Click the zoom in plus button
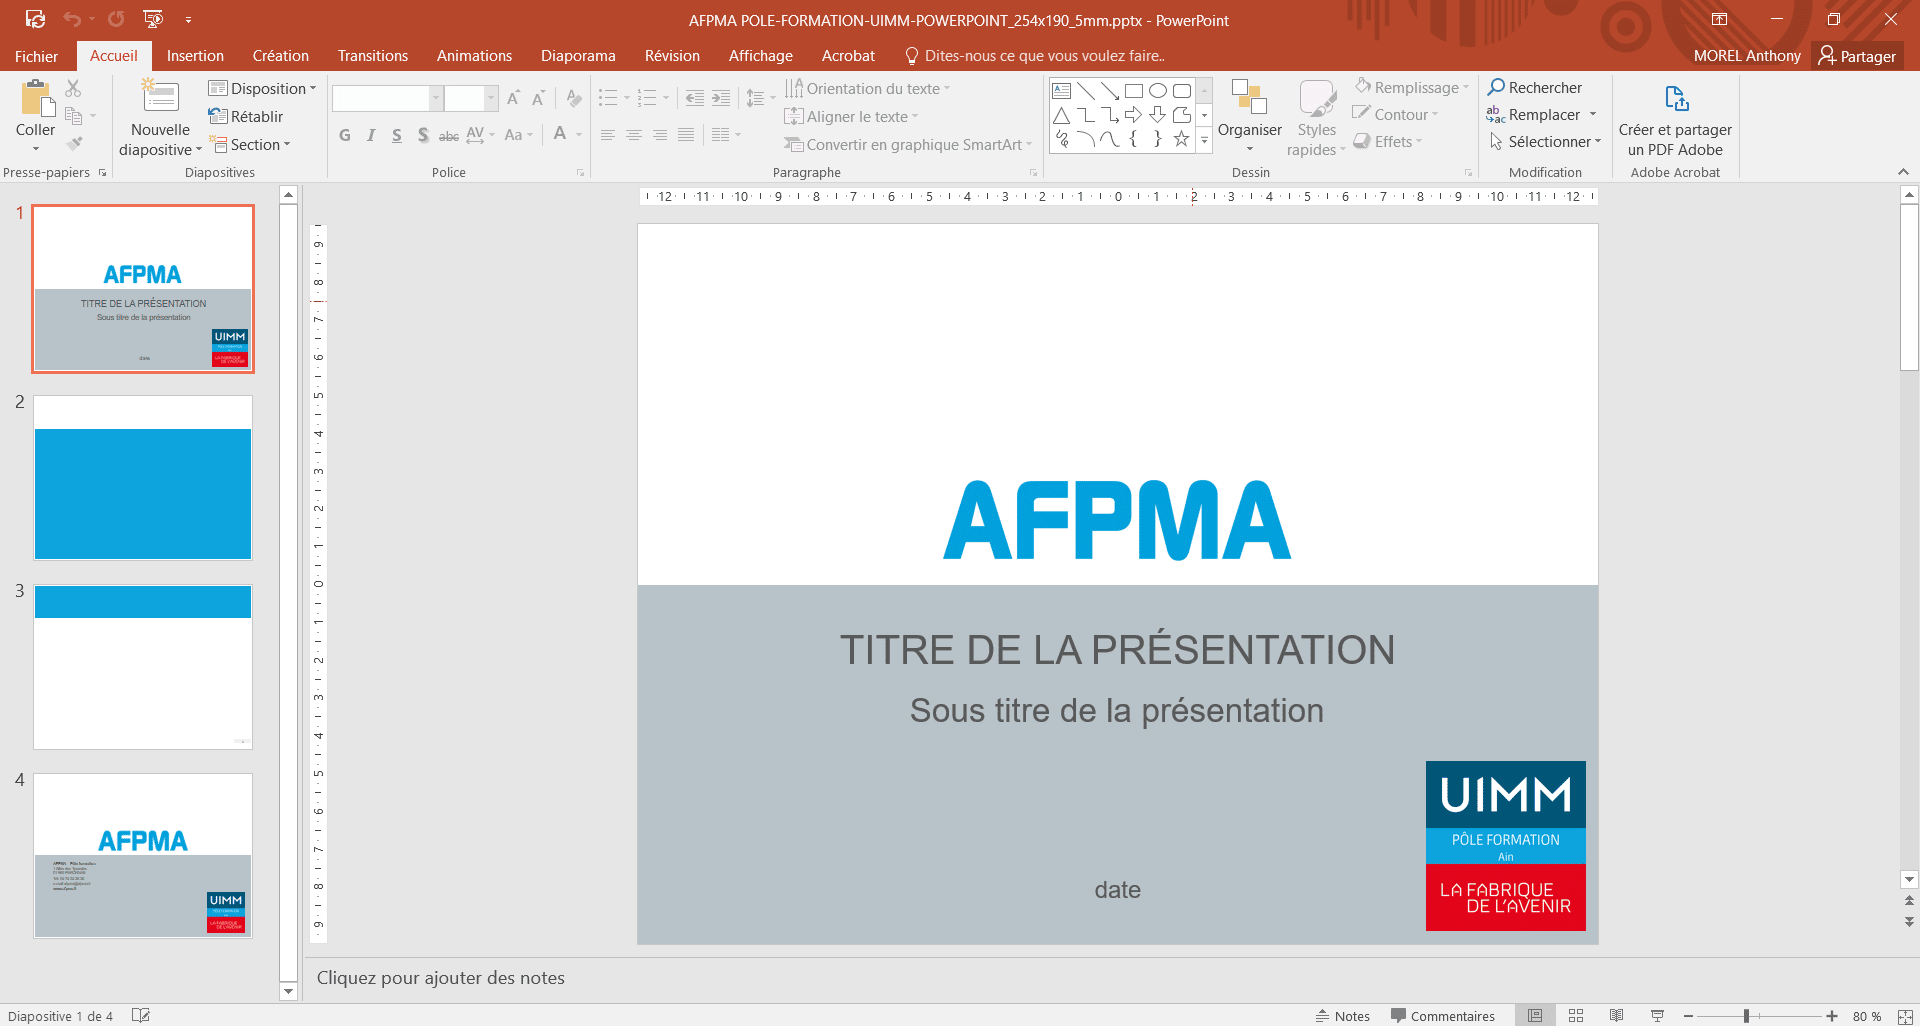Screen dimensions: 1920x1026 1831,1016
